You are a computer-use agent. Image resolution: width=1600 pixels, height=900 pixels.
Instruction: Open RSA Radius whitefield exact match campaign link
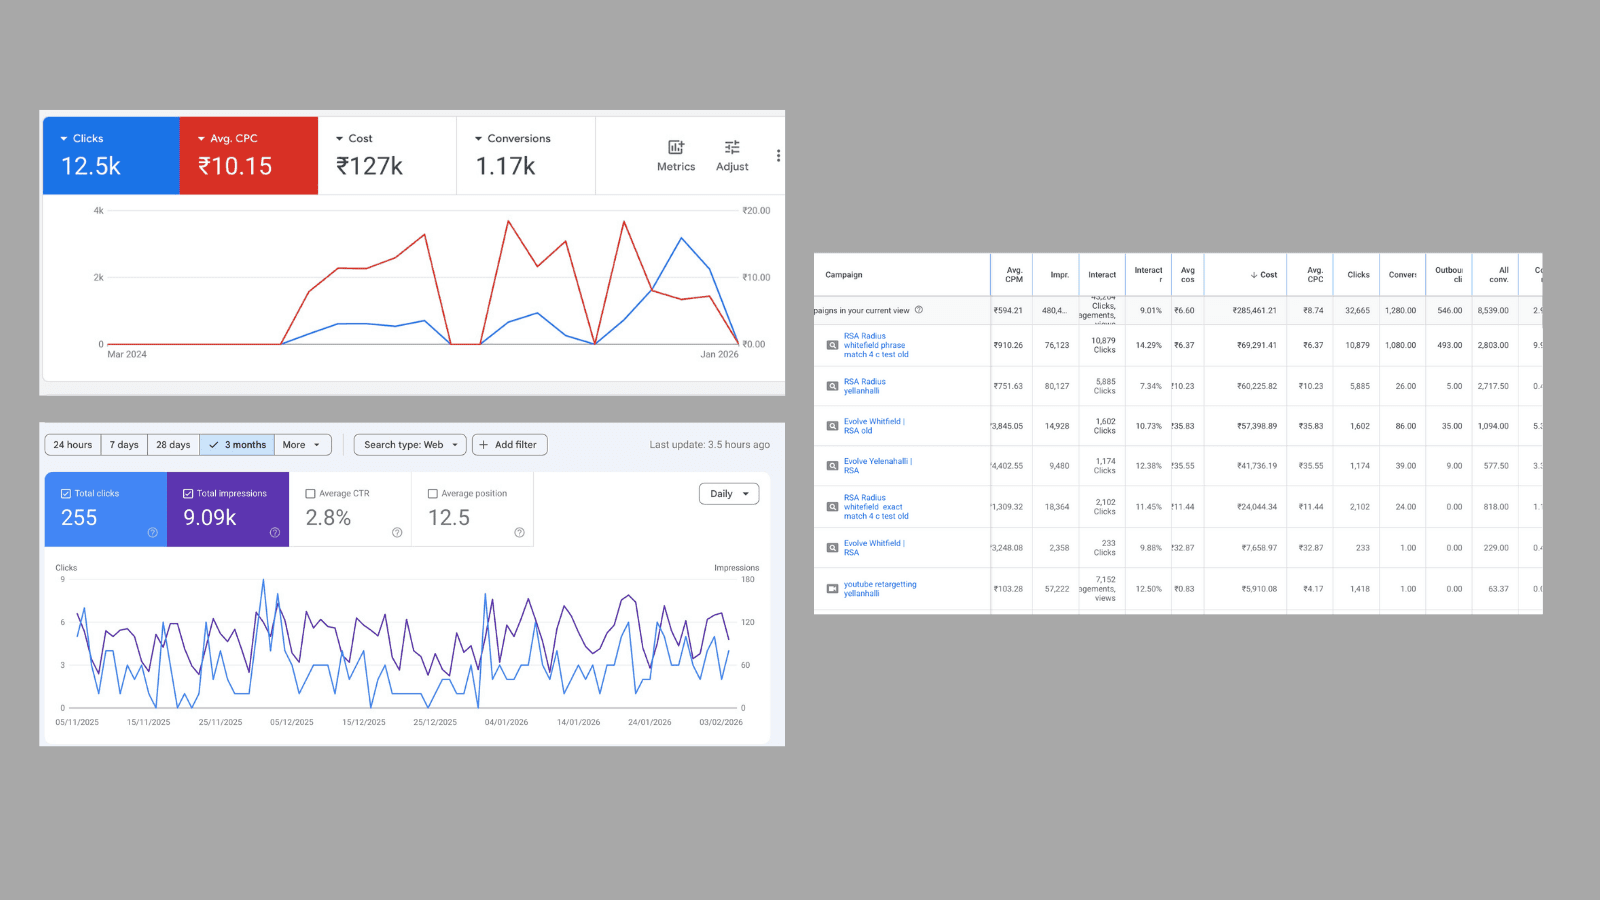click(876, 507)
